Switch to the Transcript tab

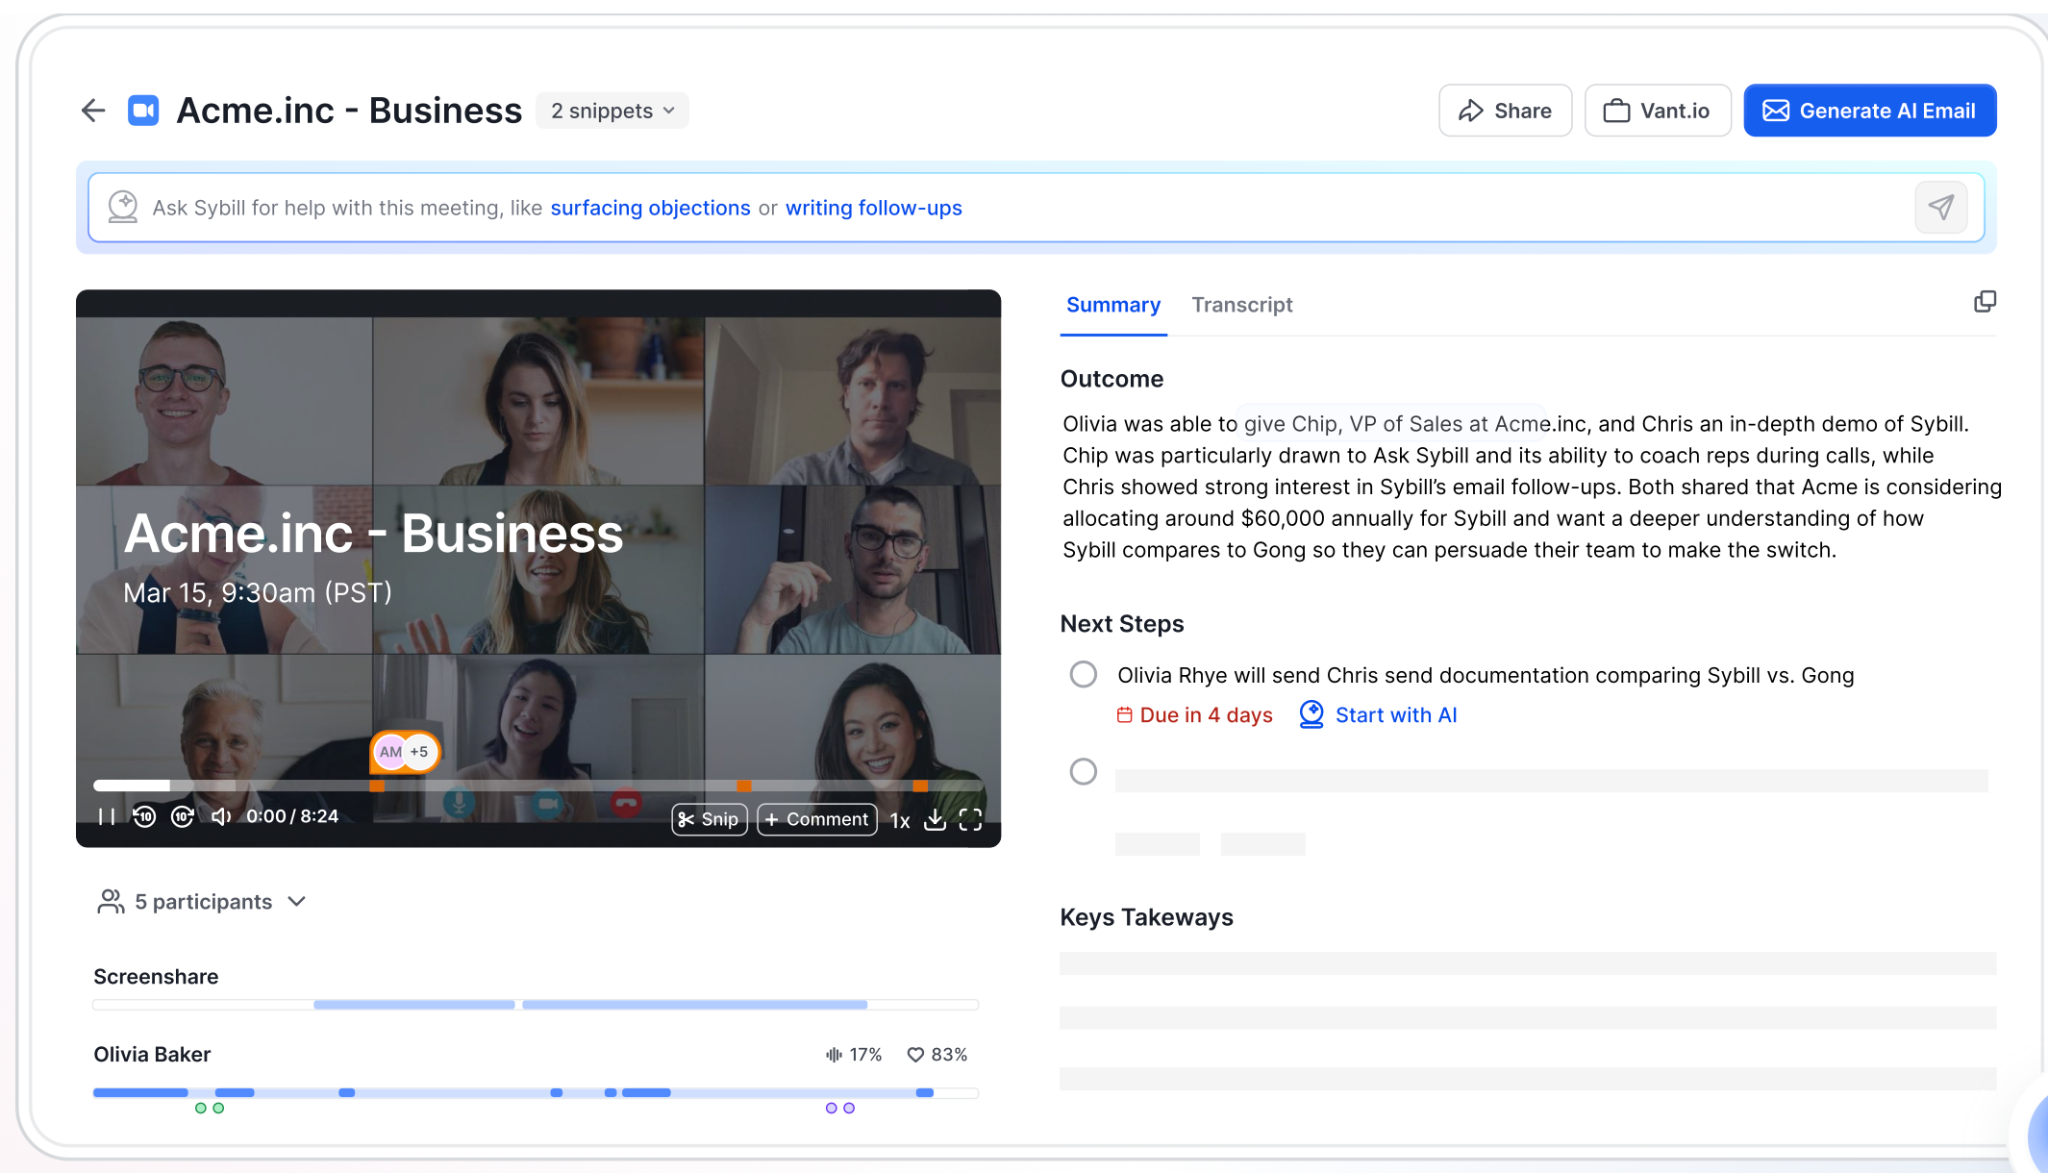(1241, 305)
